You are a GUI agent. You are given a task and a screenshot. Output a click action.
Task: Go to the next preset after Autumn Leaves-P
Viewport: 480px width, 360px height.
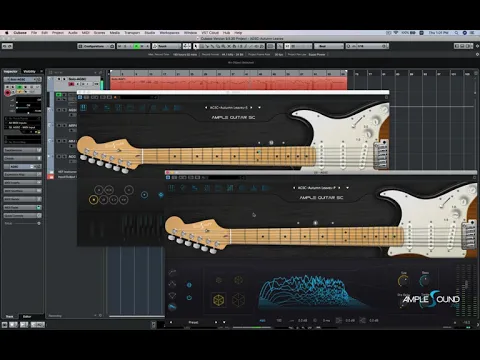tap(339, 188)
